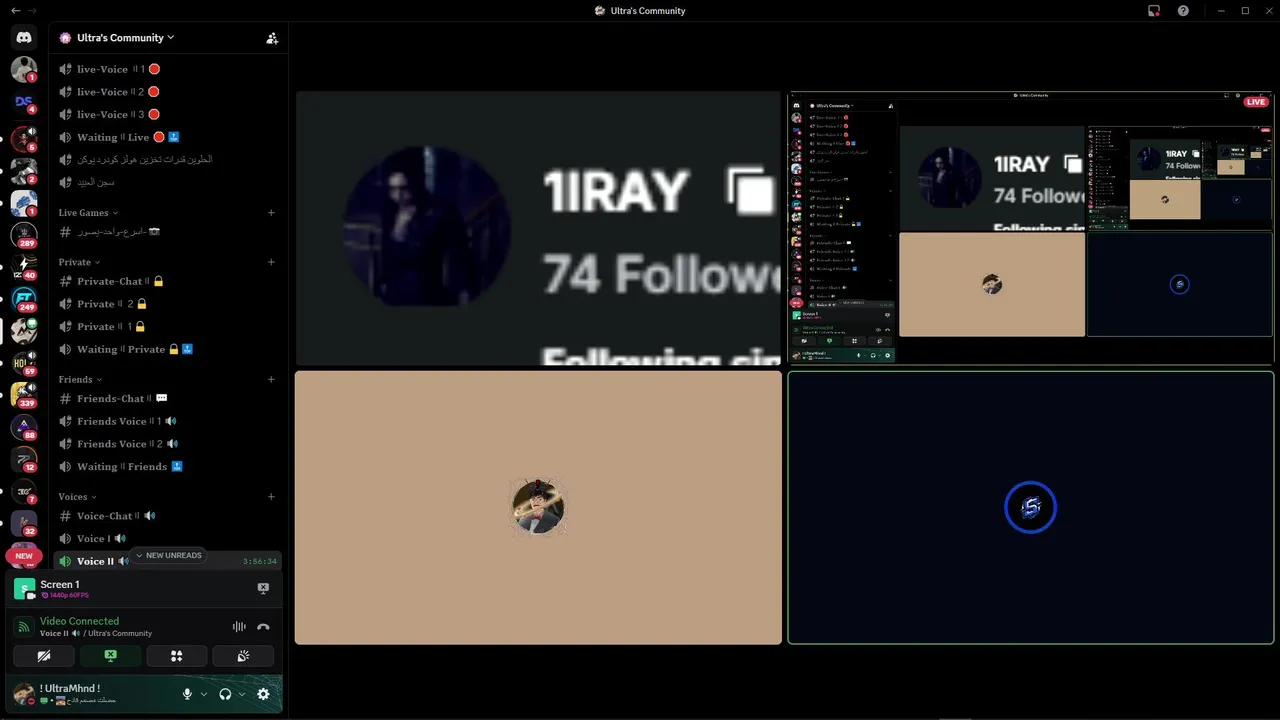
Task: Collapse the Private category
Action: tap(80, 262)
